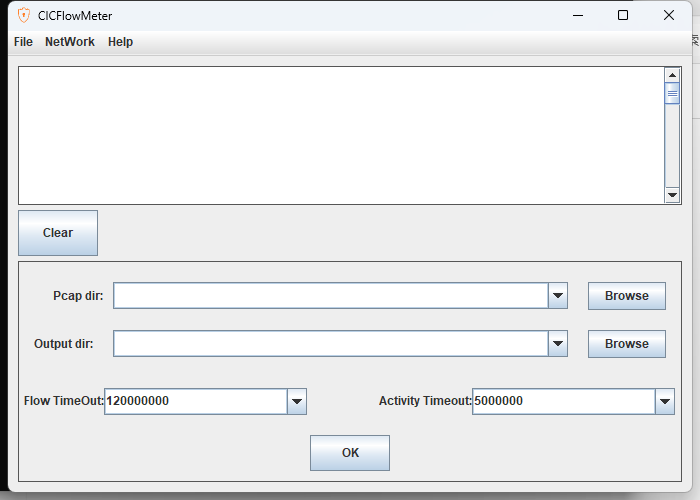The width and height of the screenshot is (700, 500).
Task: Expand the Output dir dropdown arrow
Action: 558,344
